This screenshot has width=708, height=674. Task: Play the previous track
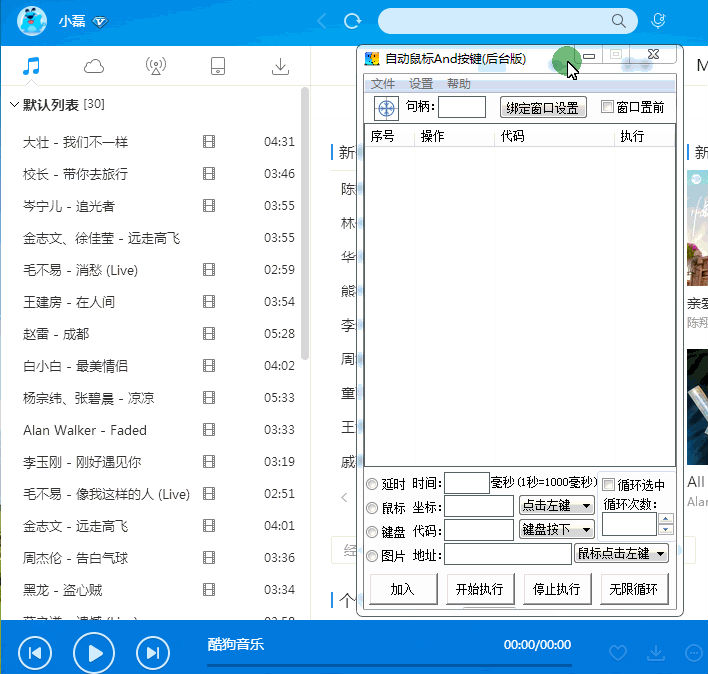point(35,653)
